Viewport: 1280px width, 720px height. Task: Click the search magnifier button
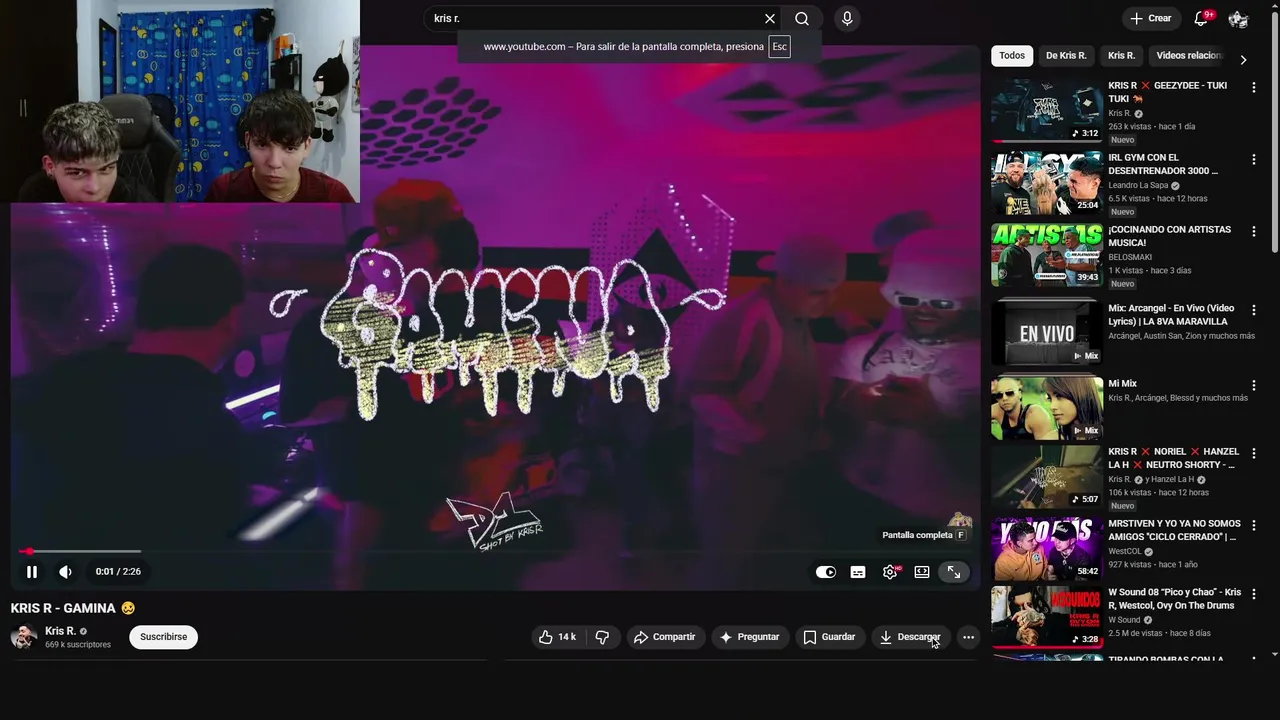click(802, 19)
